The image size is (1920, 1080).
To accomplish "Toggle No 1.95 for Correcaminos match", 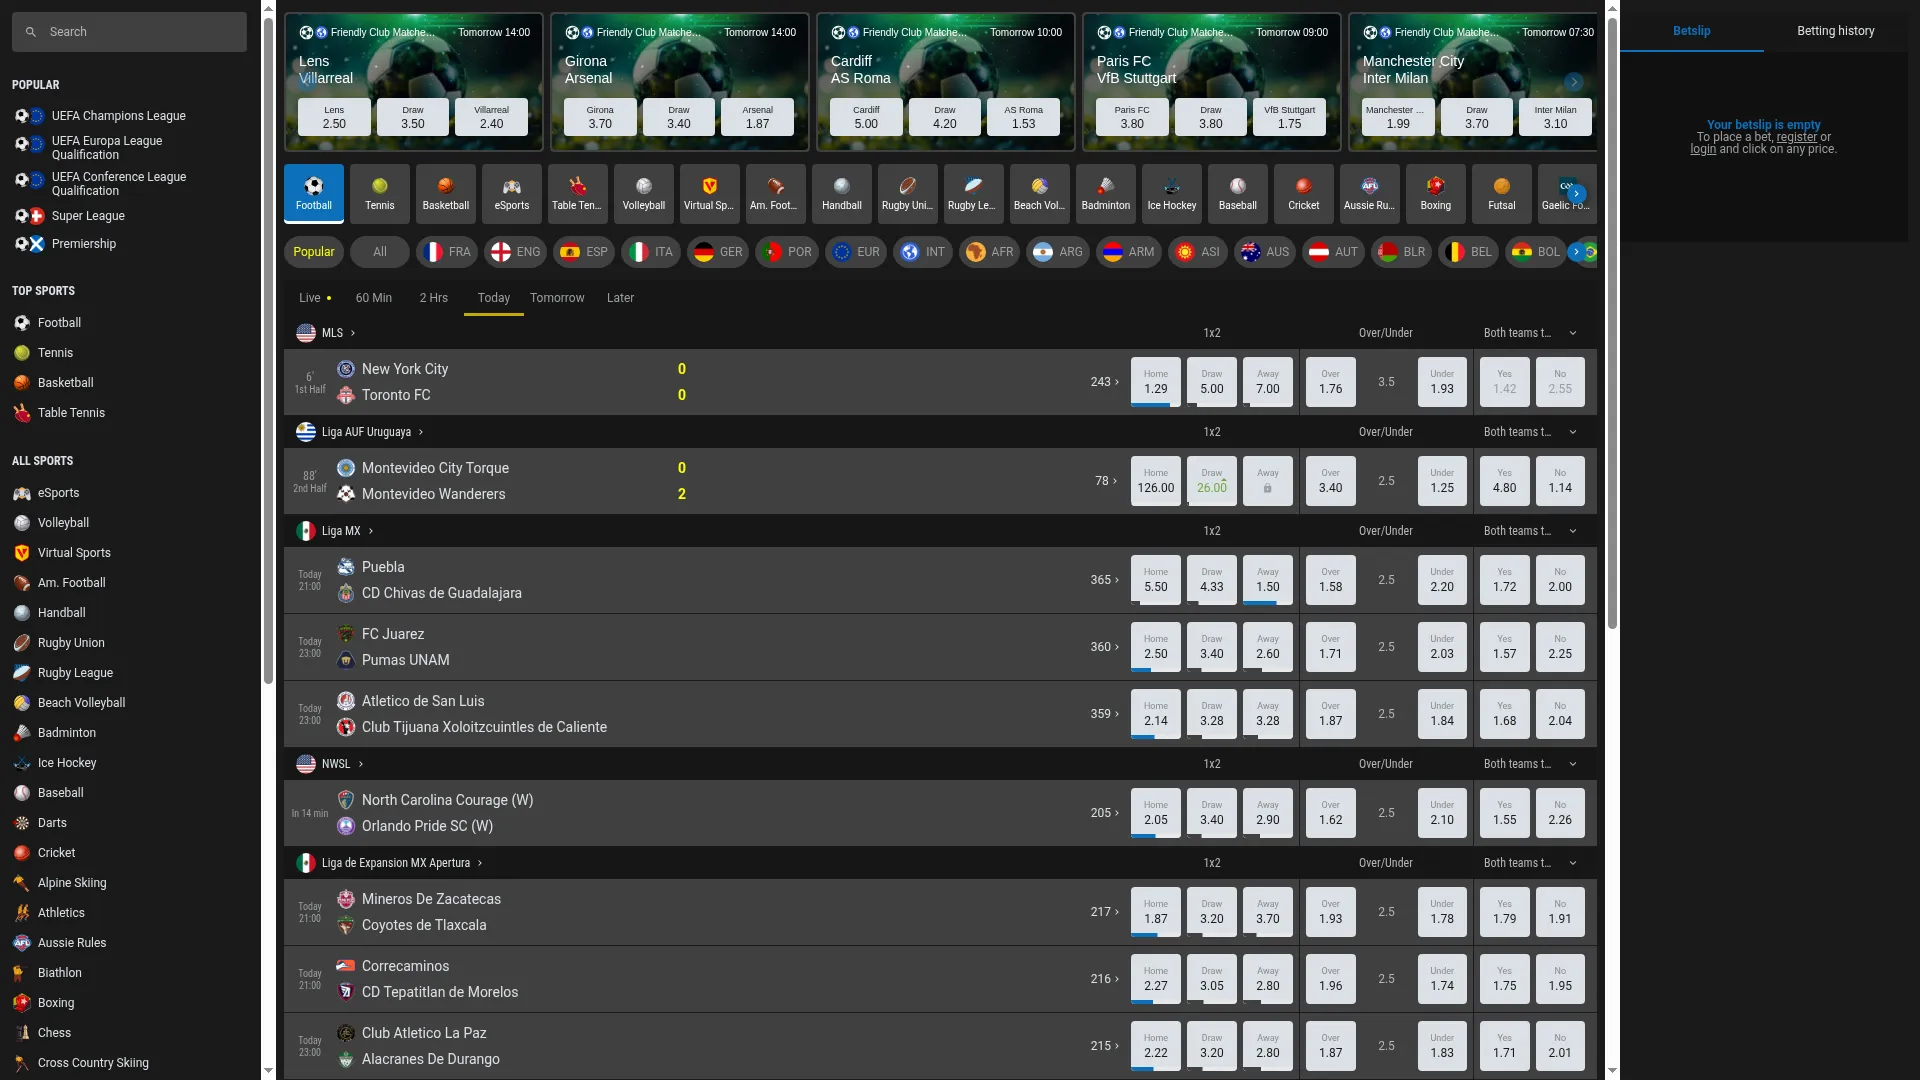I will (1560, 979).
